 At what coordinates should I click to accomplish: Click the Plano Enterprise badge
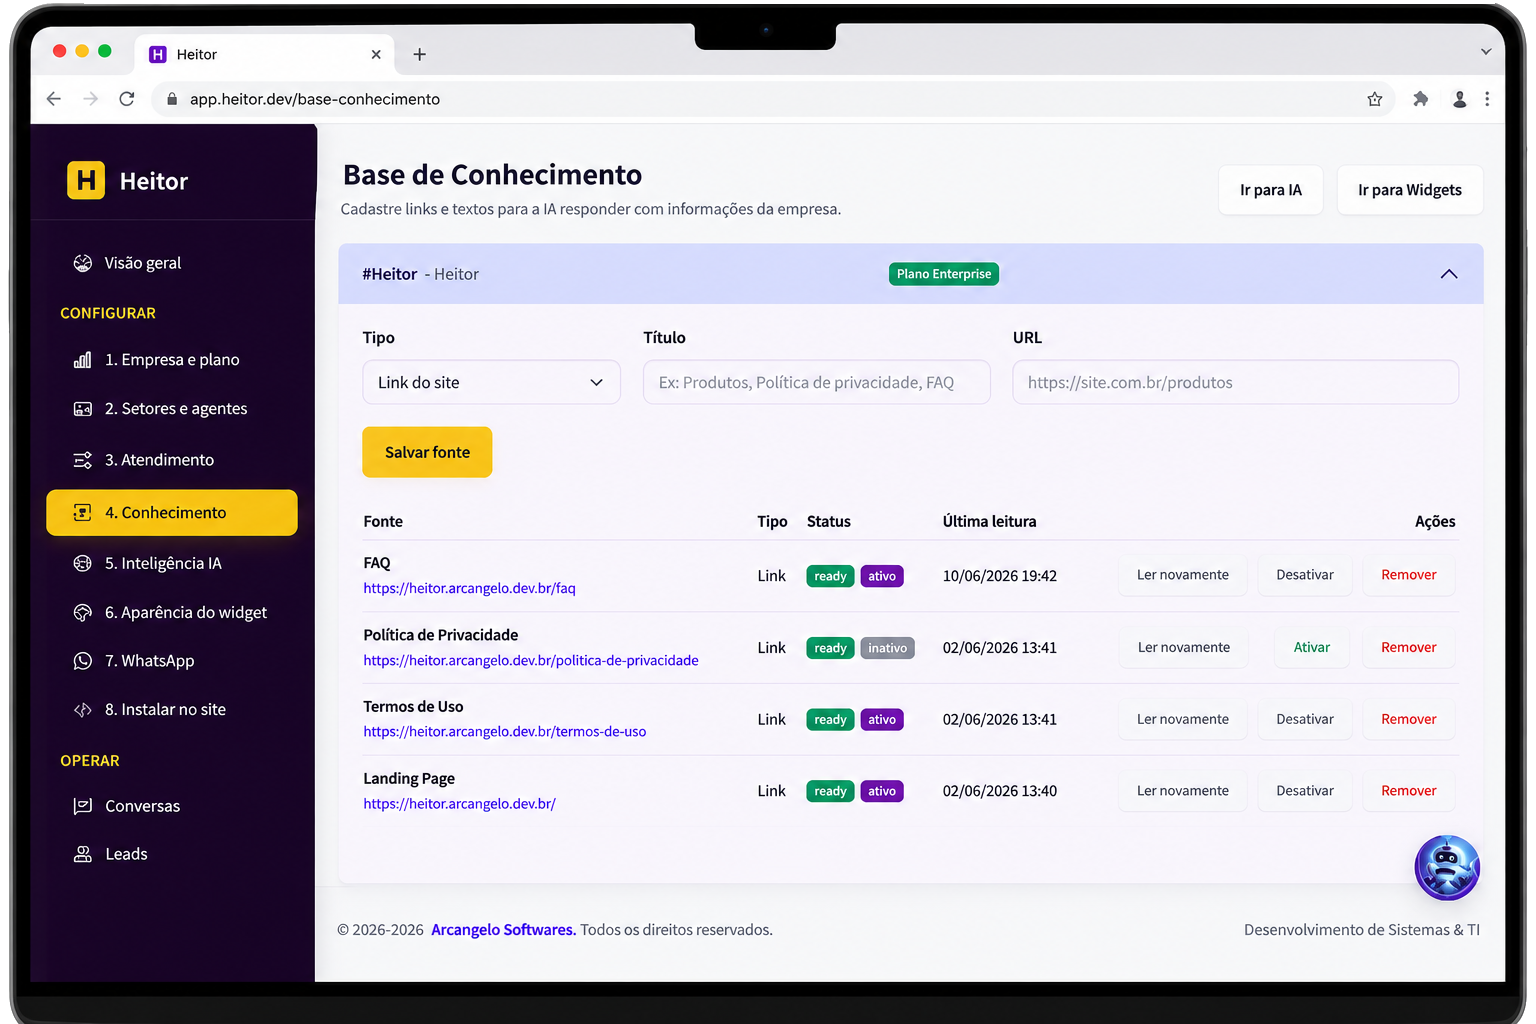click(x=944, y=274)
